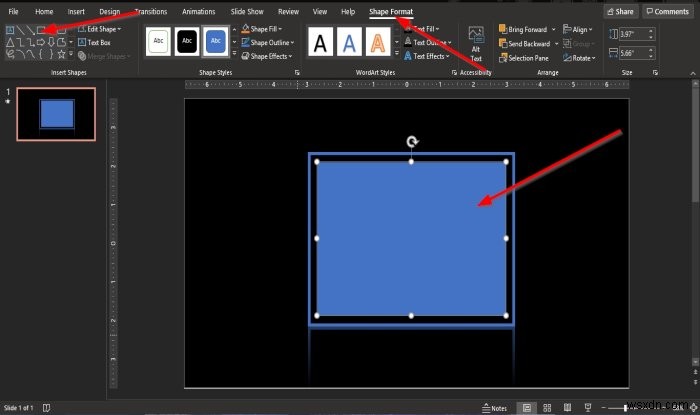
Task: Fit slide to current window
Action: 694,407
